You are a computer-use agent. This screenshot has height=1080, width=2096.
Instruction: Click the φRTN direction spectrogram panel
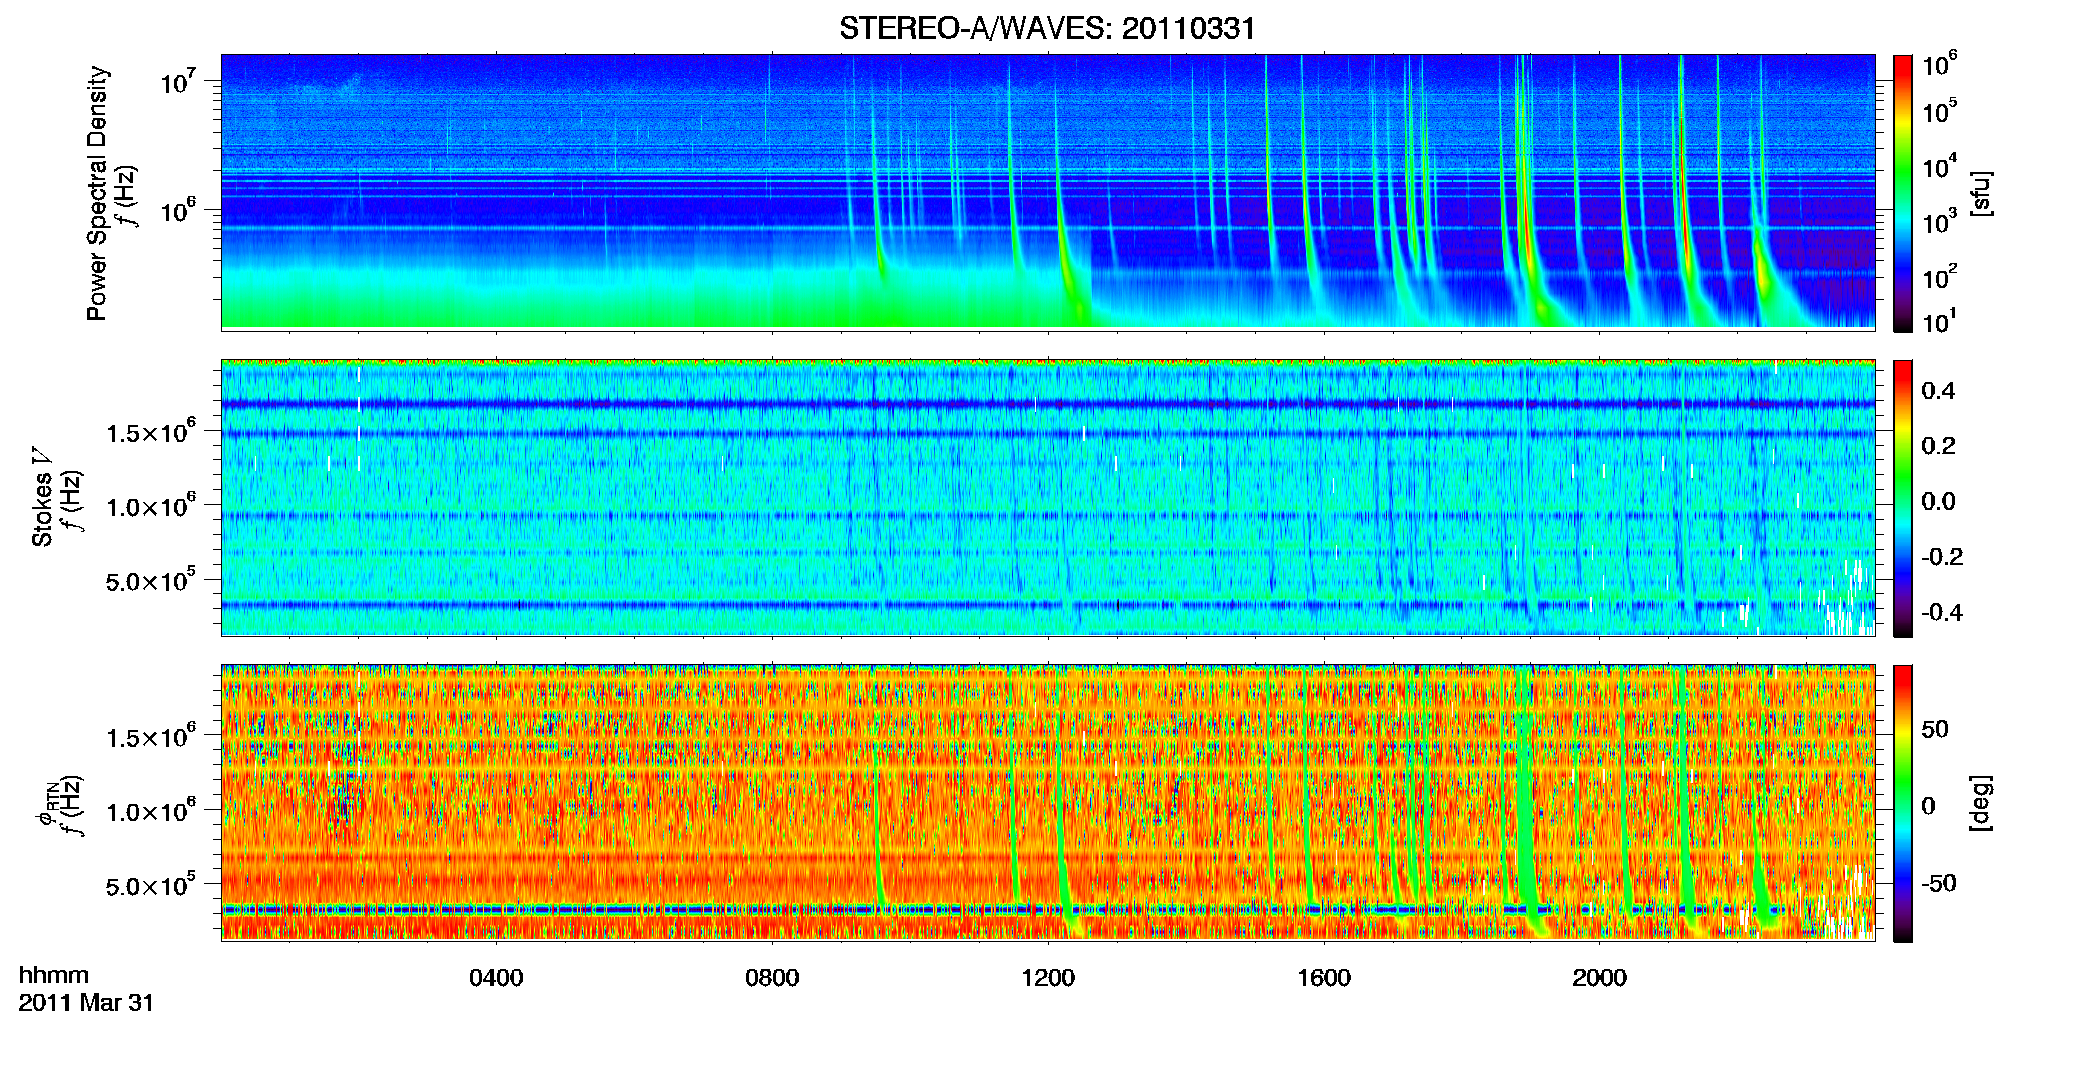[1048, 802]
